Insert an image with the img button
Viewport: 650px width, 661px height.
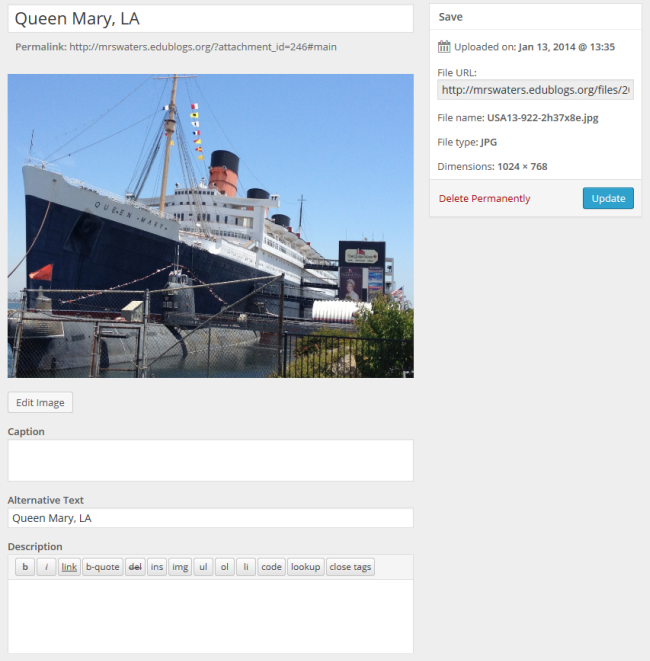click(180, 567)
